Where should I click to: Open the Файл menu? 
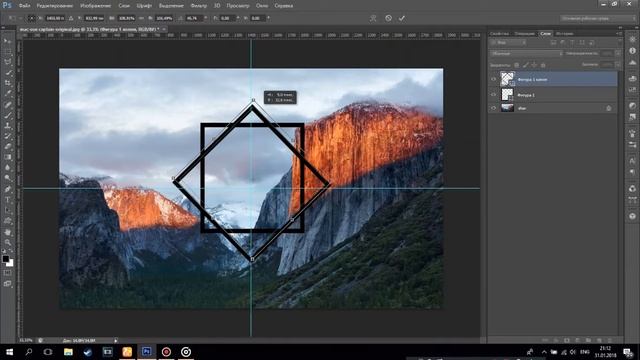tap(24, 6)
